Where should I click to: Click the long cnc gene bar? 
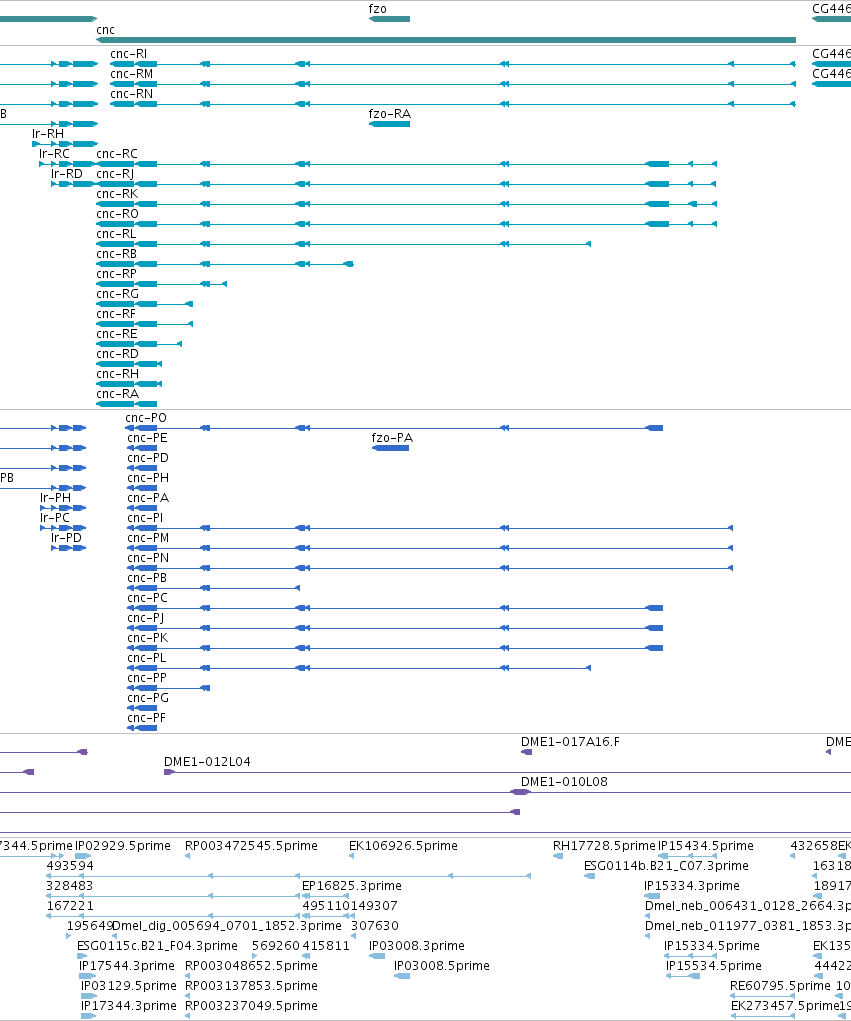click(446, 40)
